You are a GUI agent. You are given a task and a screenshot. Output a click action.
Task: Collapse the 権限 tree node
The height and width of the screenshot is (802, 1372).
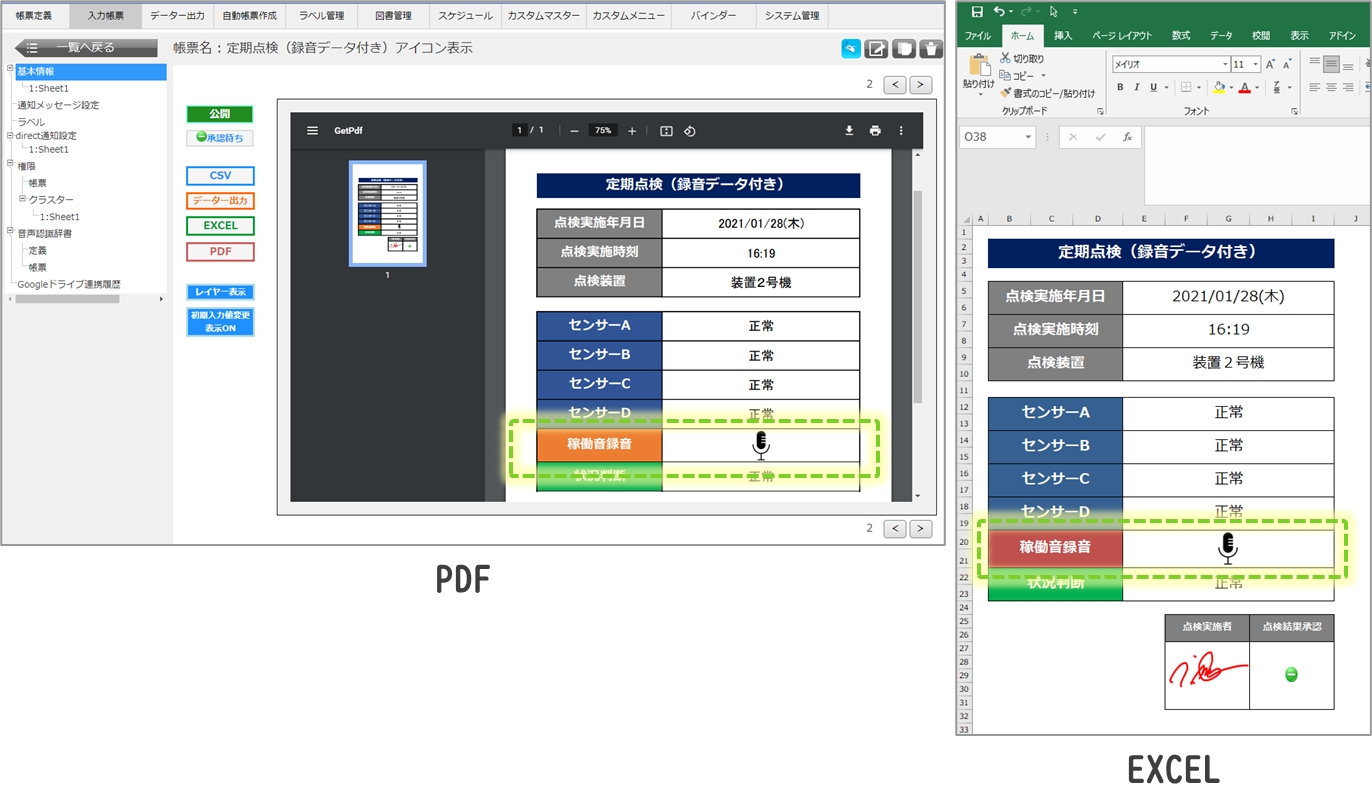pyautogui.click(x=10, y=164)
